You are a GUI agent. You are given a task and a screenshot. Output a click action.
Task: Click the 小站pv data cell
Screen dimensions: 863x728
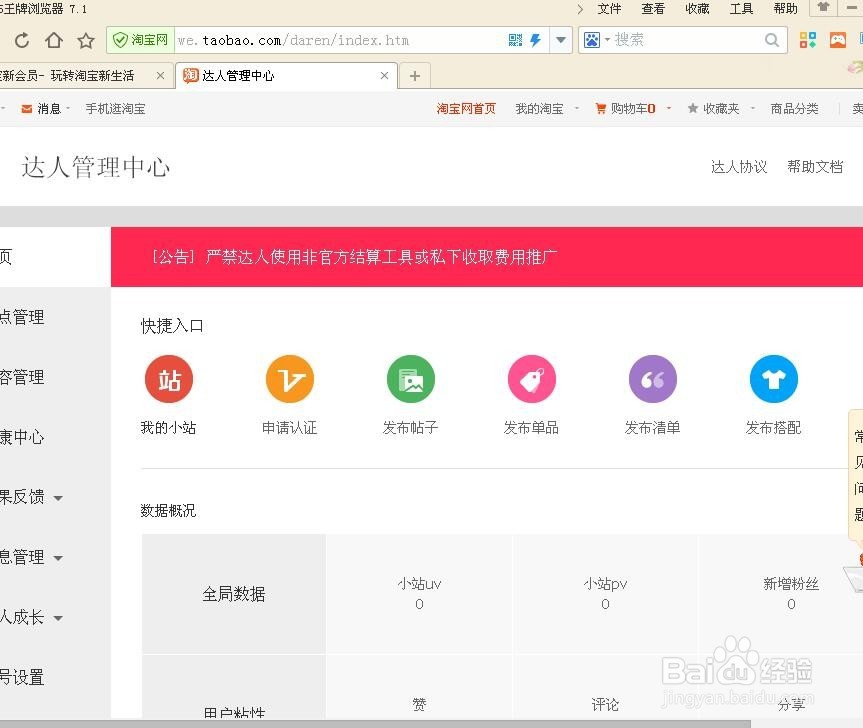[x=605, y=594]
